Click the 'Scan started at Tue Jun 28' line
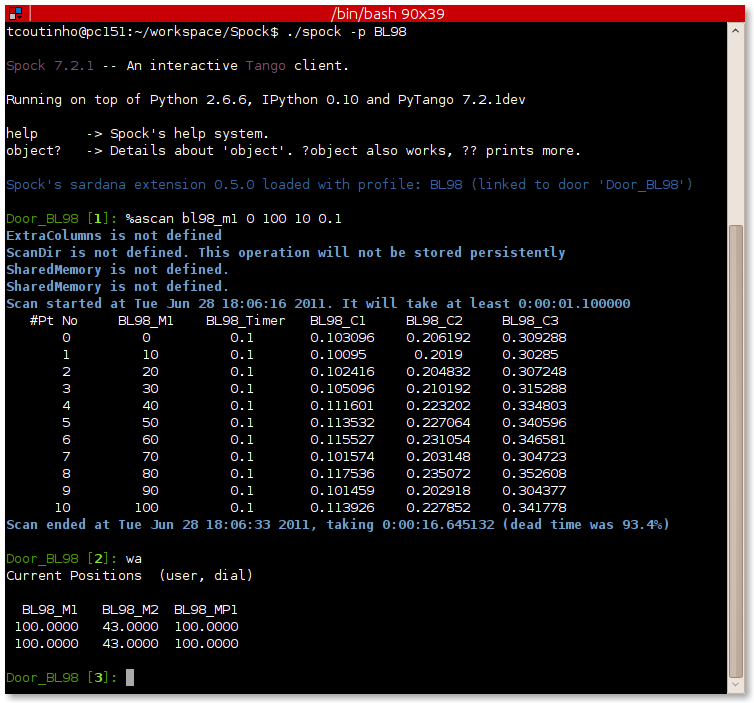Screen dimensions: 754x703 [x=318, y=303]
